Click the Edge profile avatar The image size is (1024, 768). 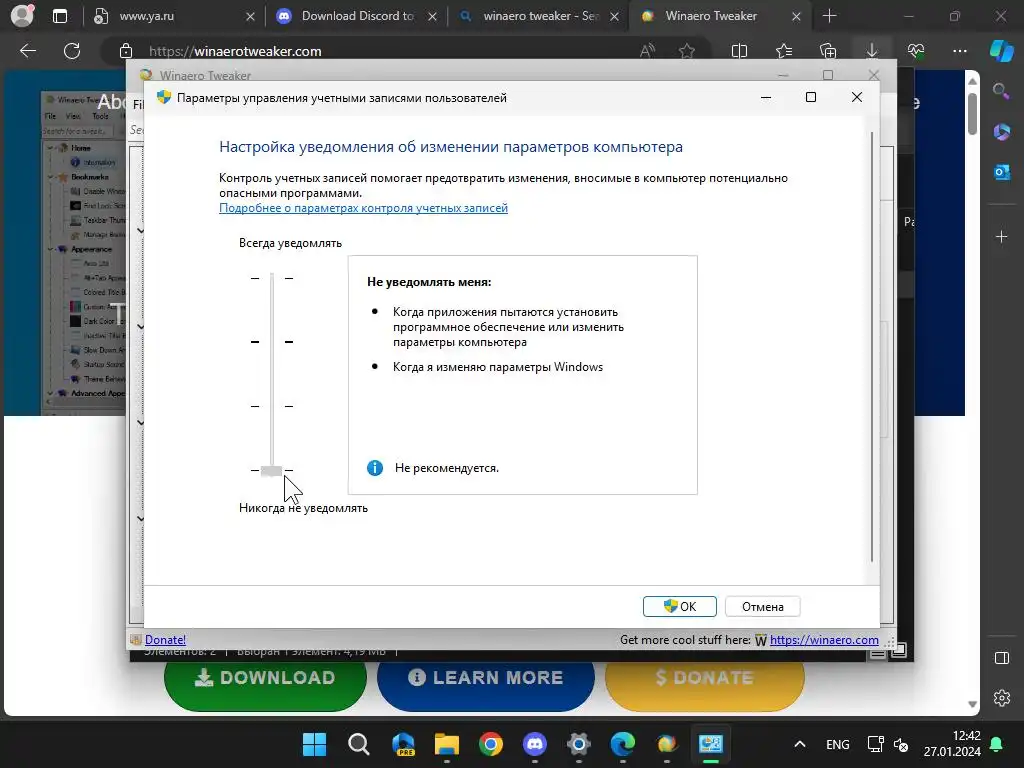[22, 16]
